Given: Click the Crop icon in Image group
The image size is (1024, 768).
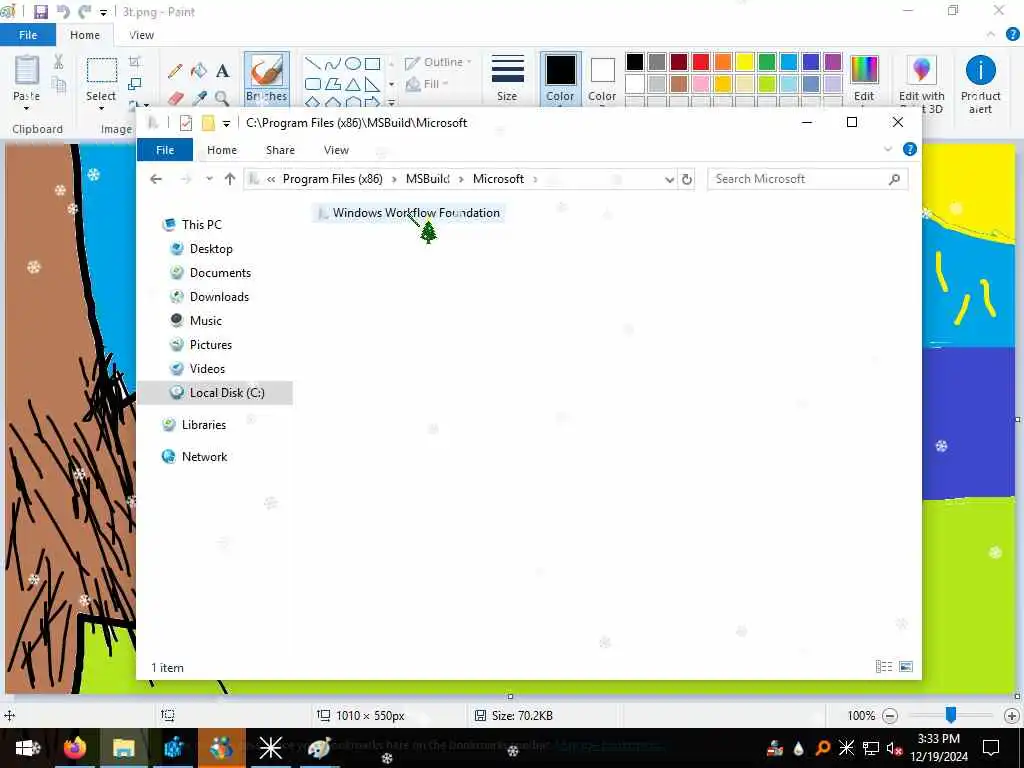Looking at the screenshot, I should (135, 61).
